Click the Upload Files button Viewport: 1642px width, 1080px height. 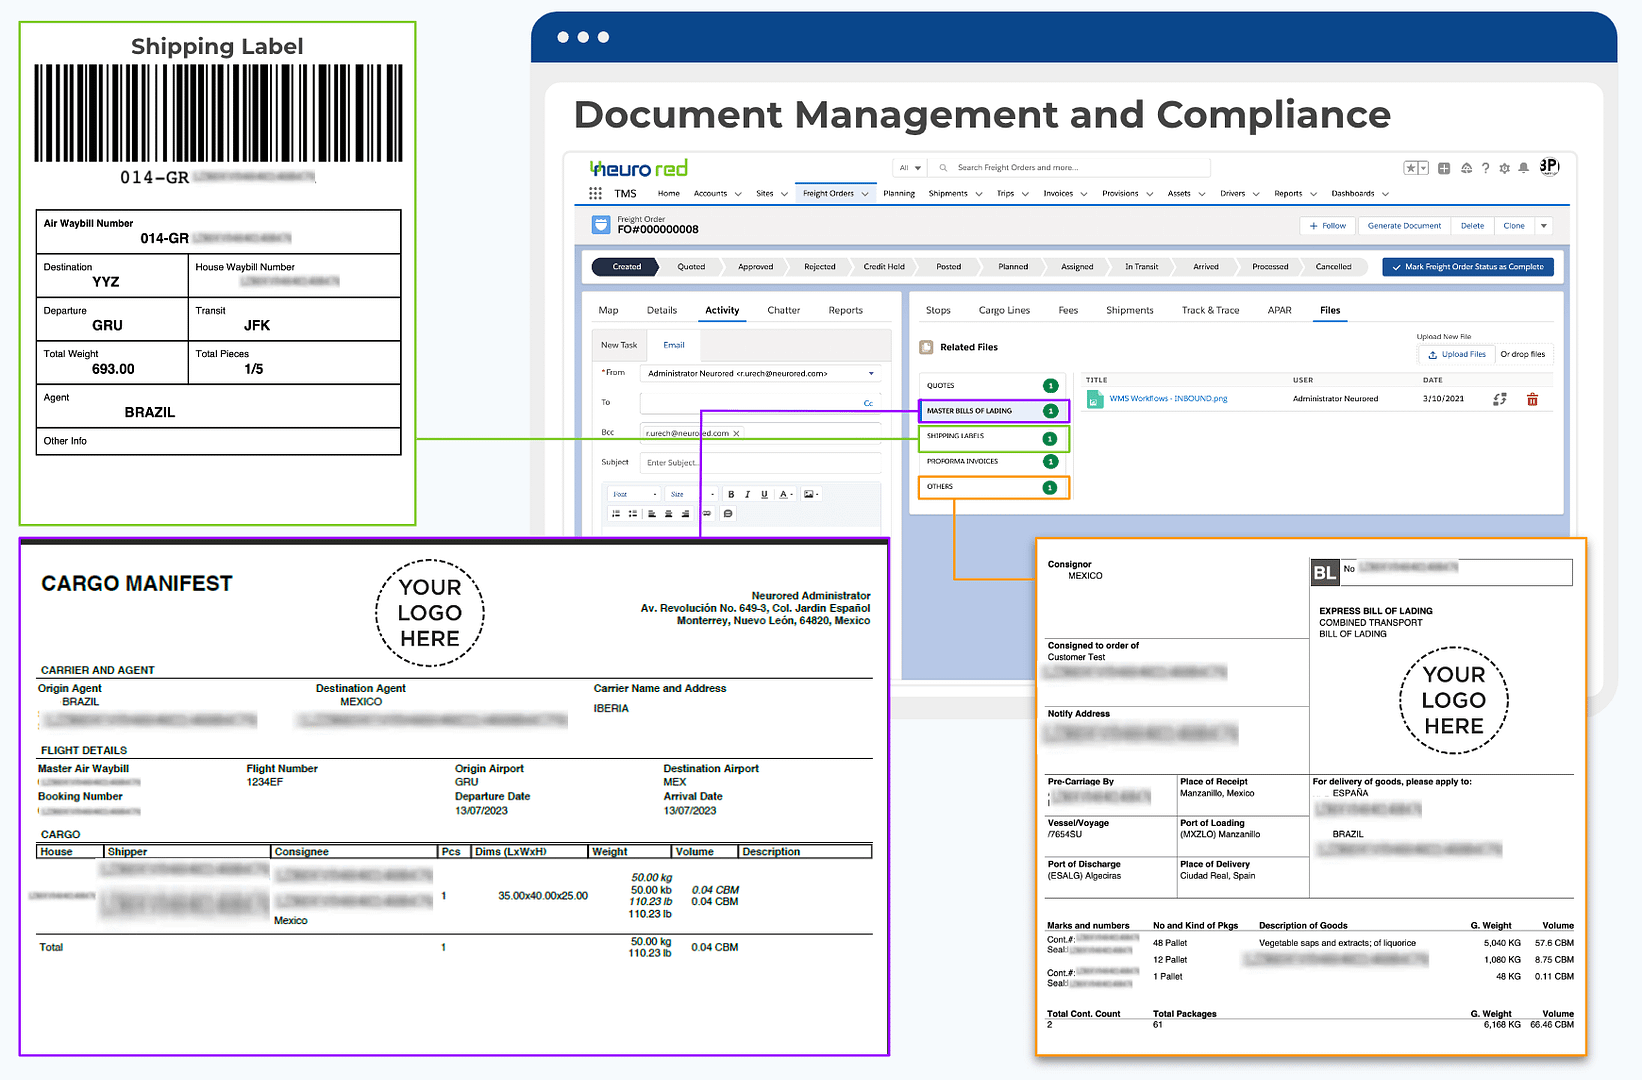tap(1456, 354)
